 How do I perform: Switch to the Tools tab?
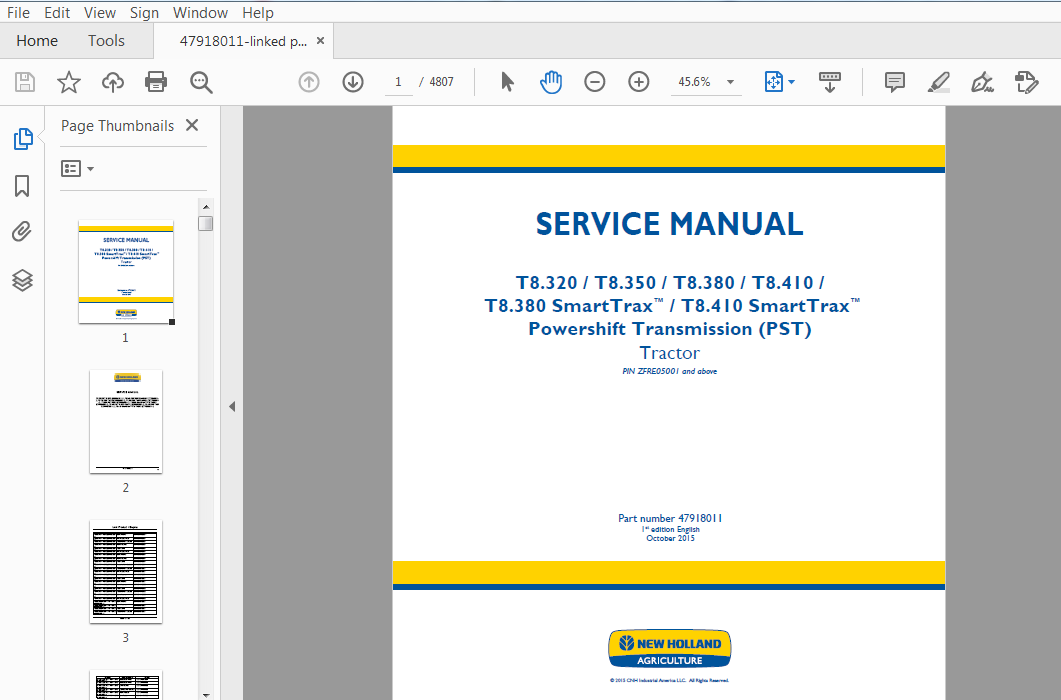point(106,41)
